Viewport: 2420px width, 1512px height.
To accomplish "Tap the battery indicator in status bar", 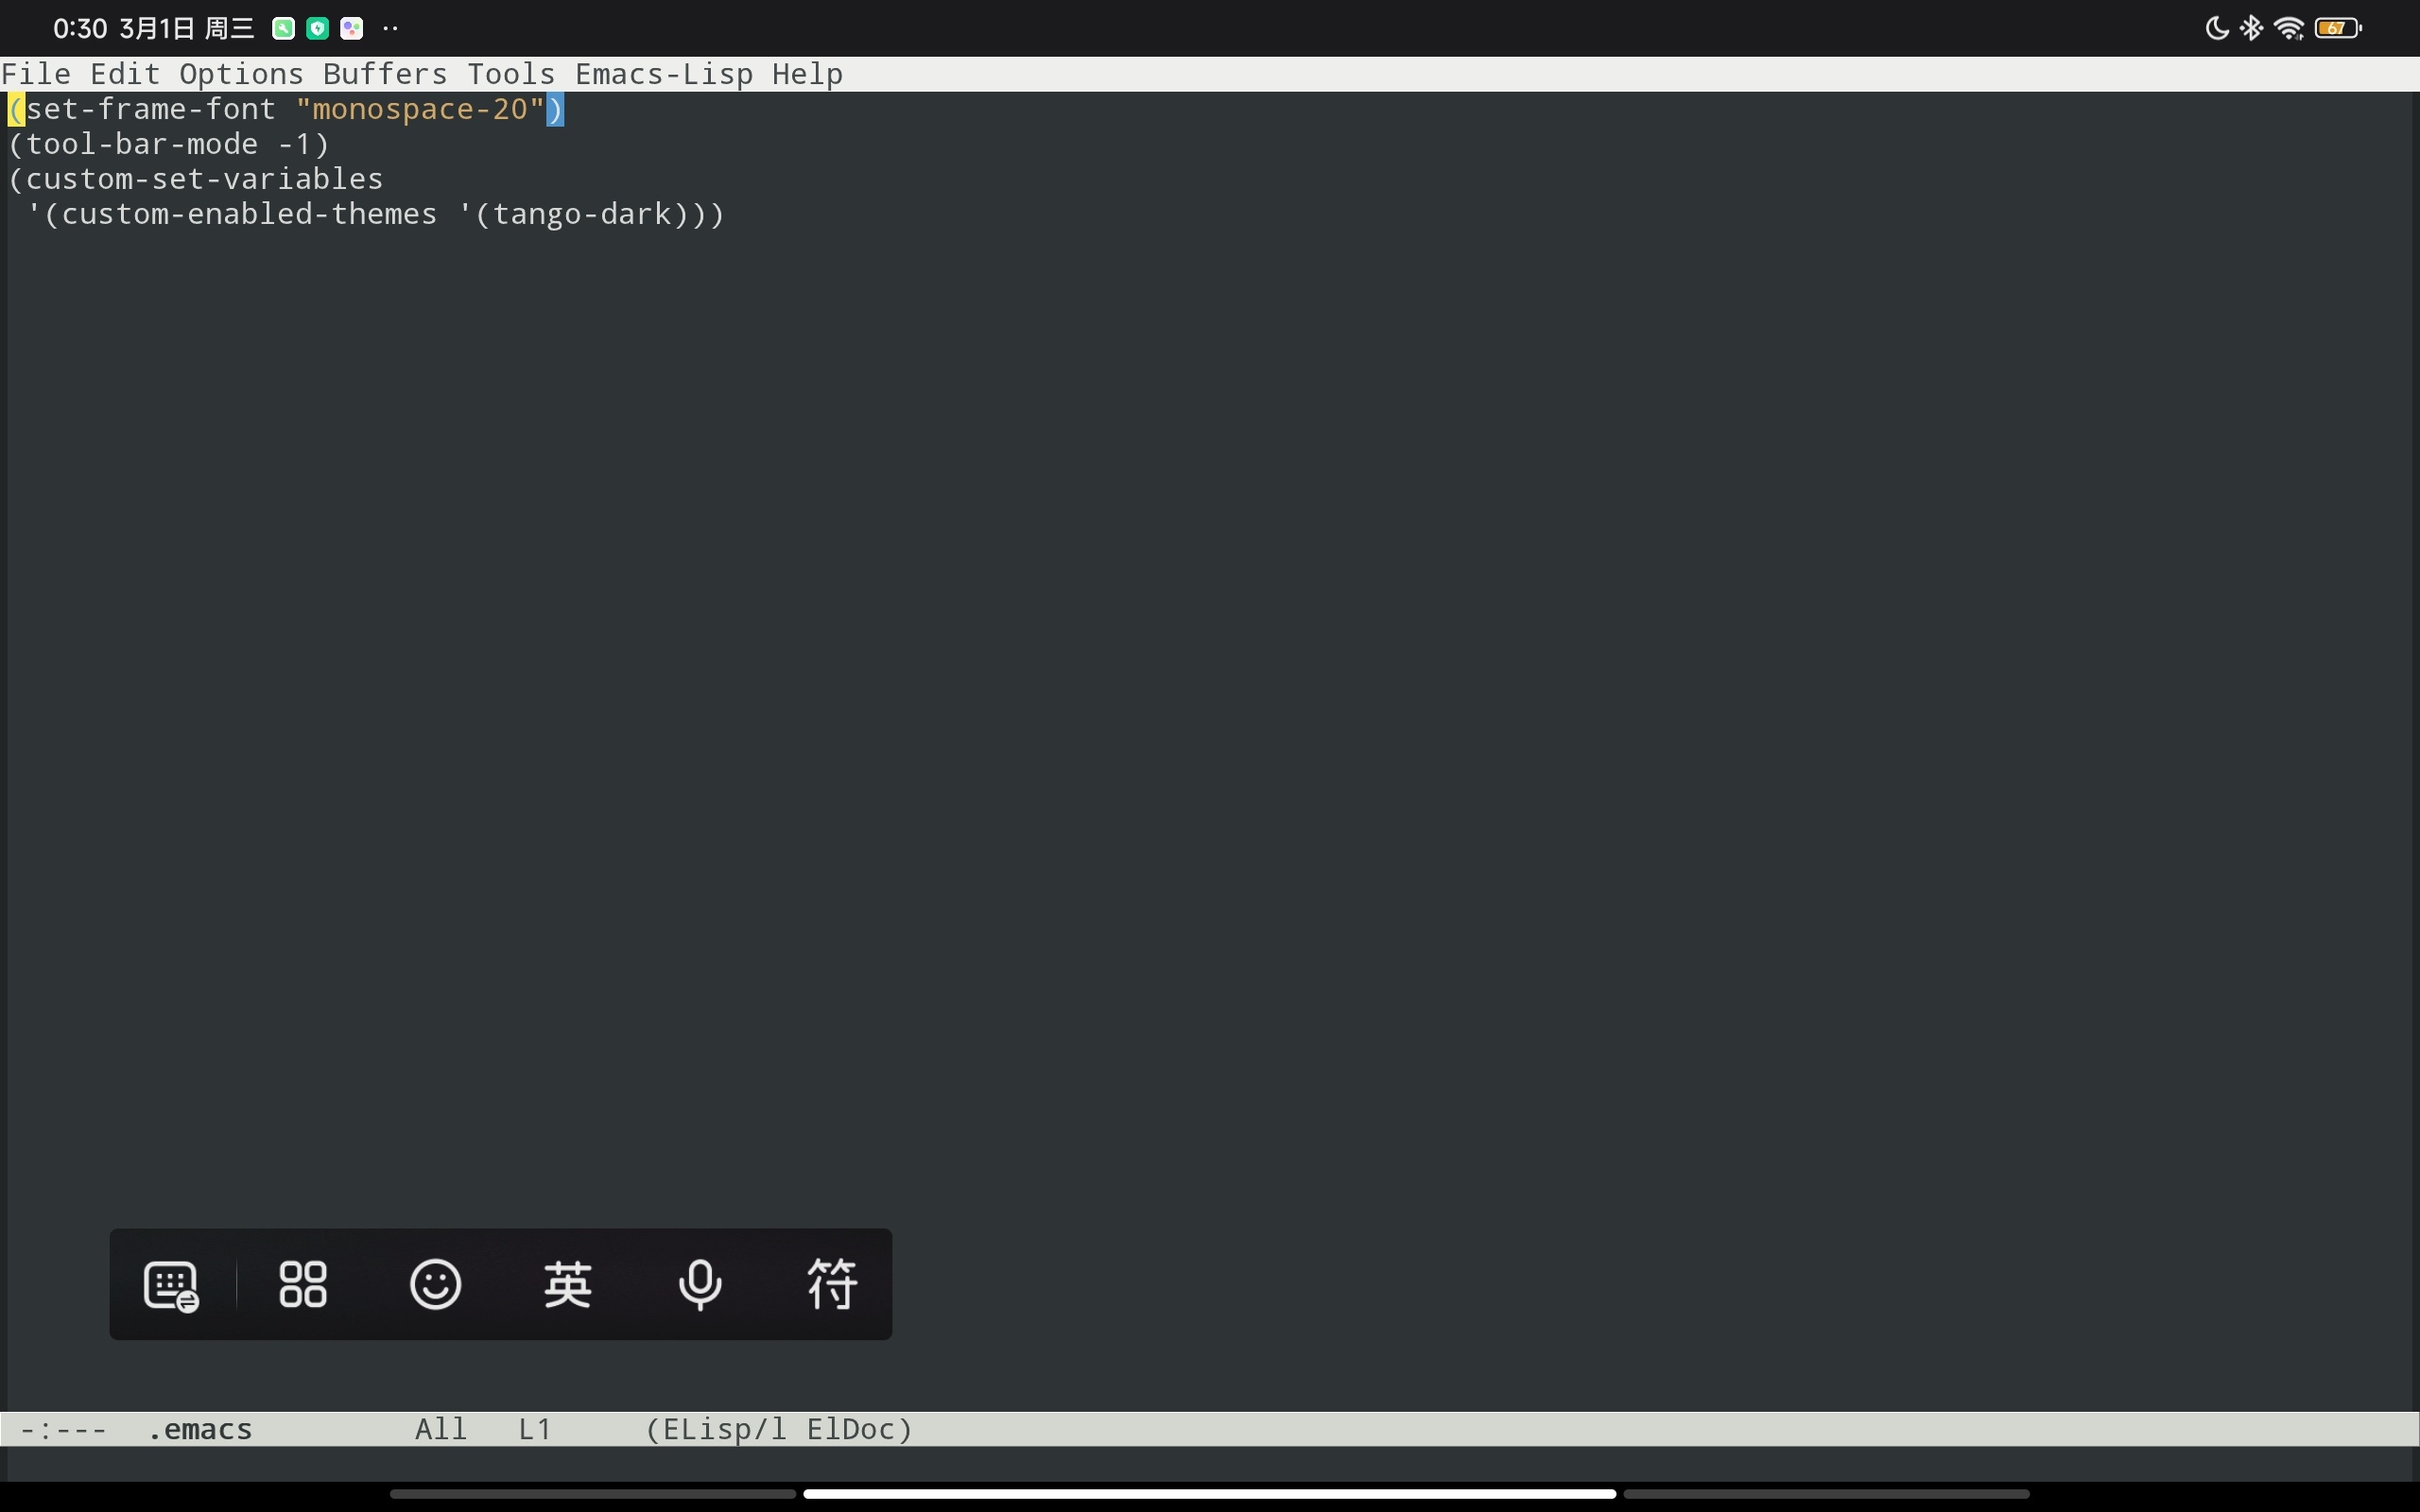I will pyautogui.click(x=2337, y=28).
